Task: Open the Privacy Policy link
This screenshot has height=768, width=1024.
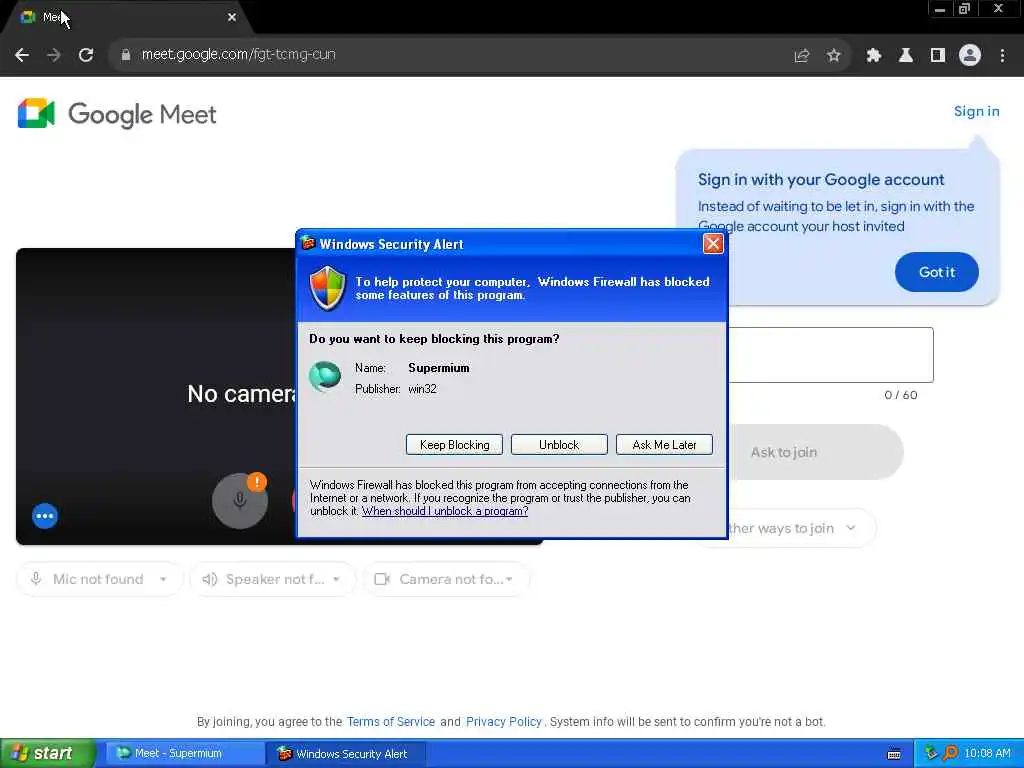Action: [x=504, y=722]
